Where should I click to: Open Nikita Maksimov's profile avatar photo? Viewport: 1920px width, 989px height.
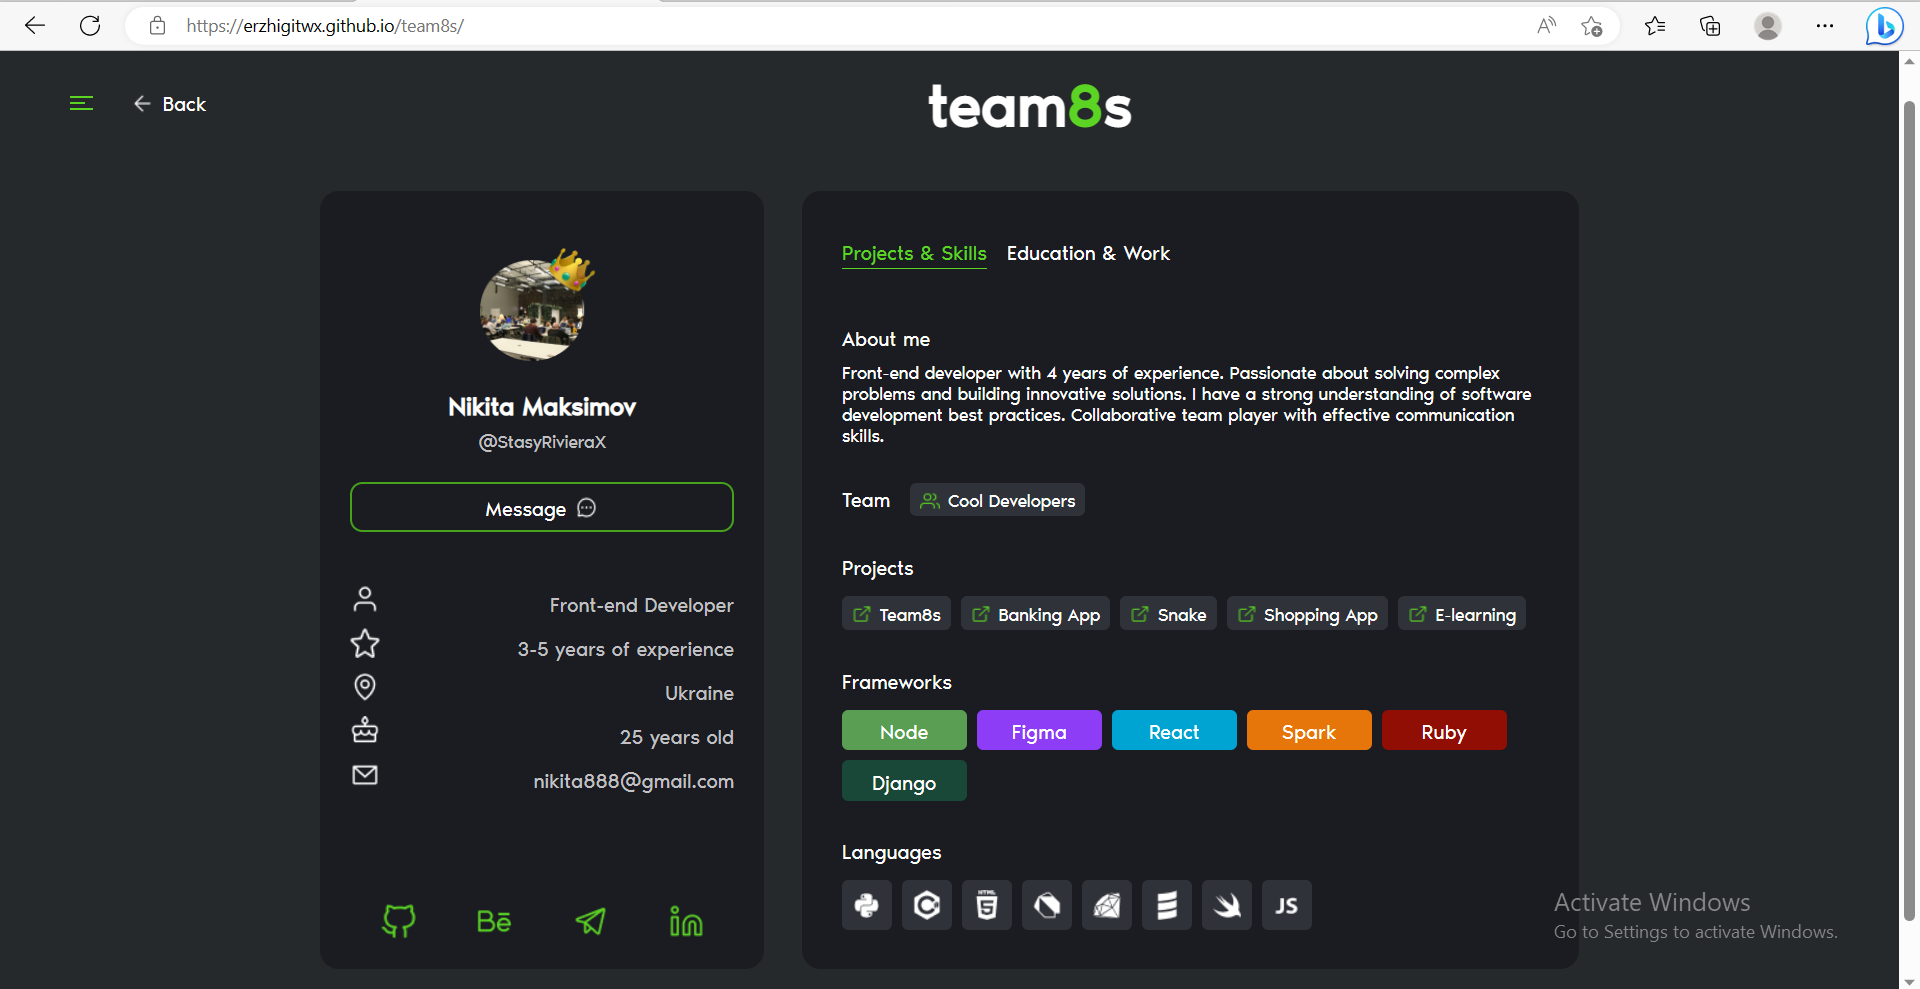tap(532, 310)
